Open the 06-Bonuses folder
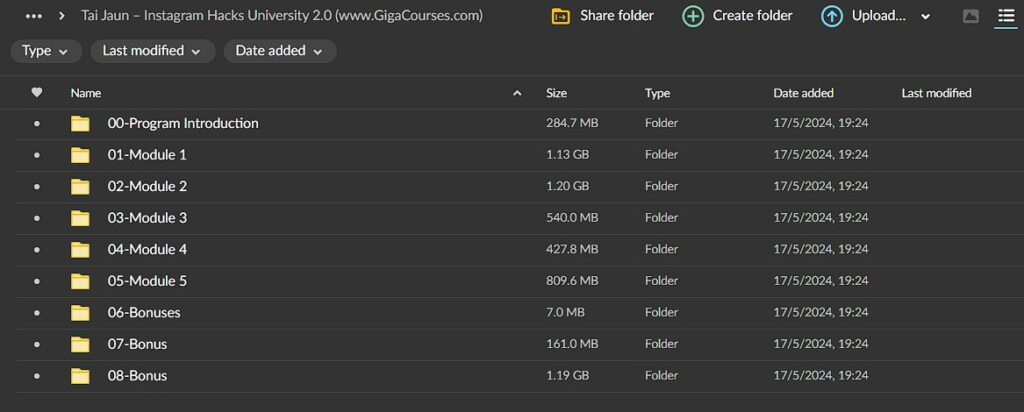This screenshot has height=412, width=1024. coord(144,313)
